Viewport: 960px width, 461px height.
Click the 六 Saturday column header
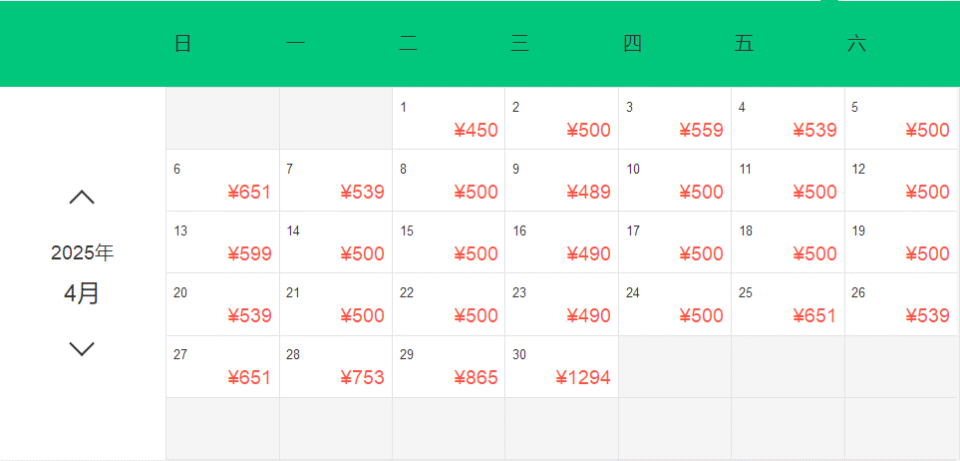(x=856, y=44)
